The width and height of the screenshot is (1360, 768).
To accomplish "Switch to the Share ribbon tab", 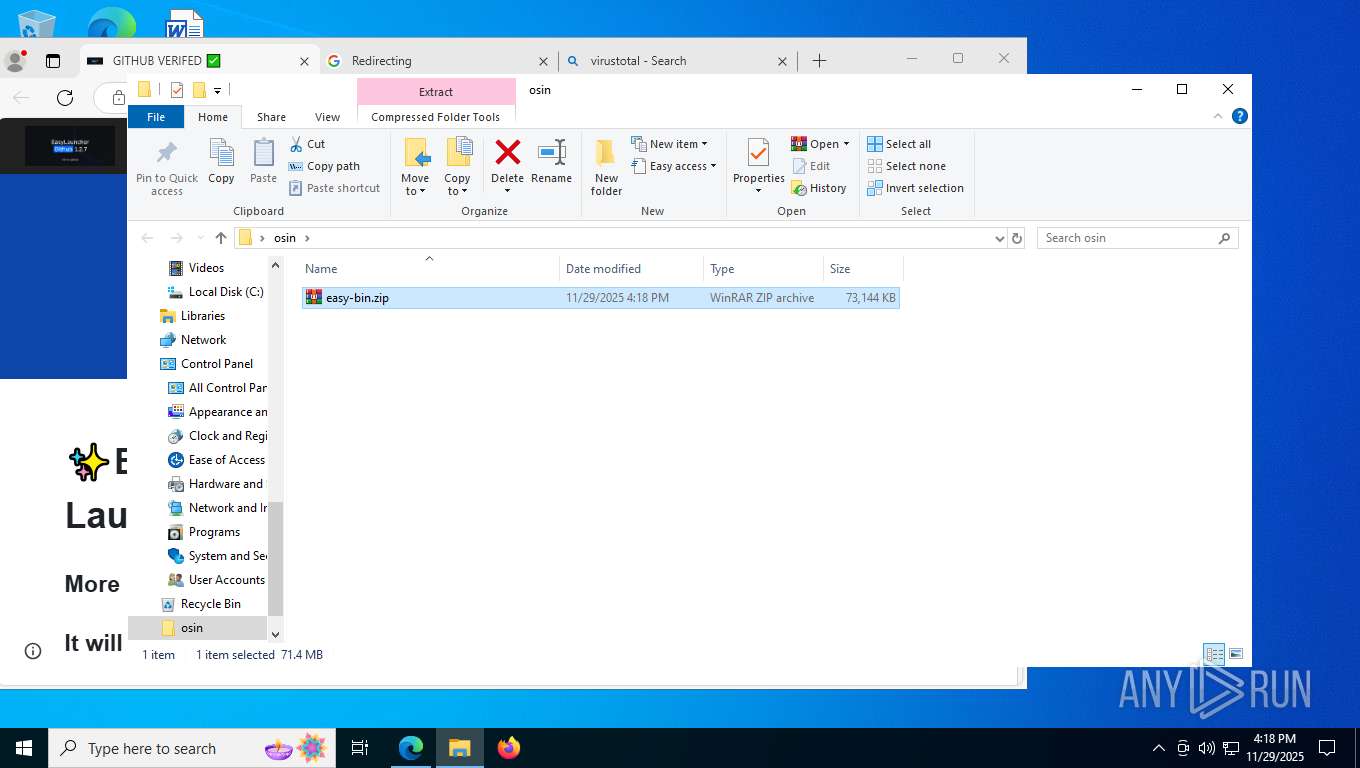I will coord(271,117).
